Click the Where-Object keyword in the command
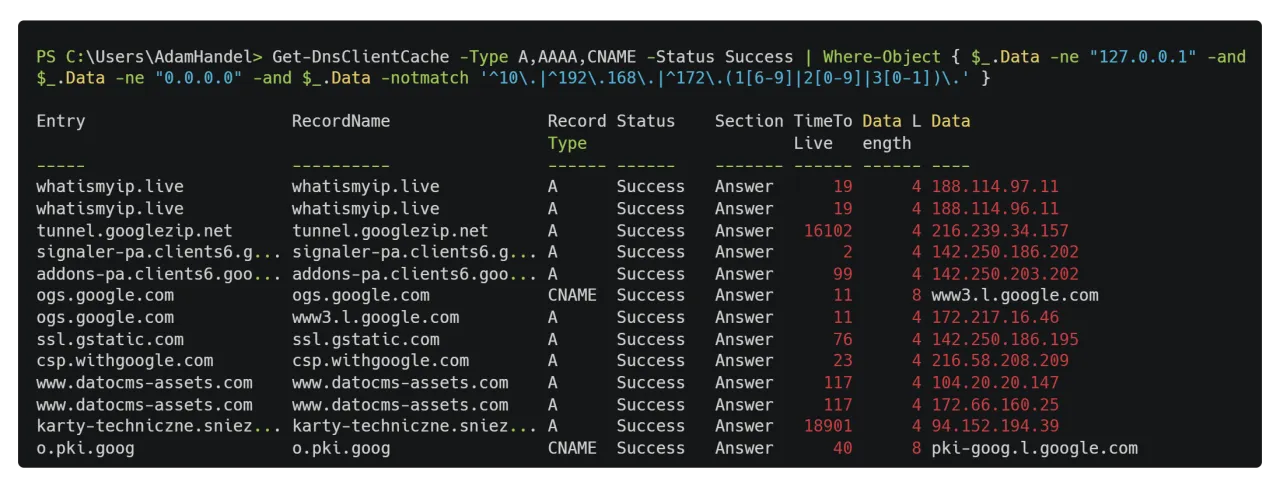 click(x=881, y=57)
